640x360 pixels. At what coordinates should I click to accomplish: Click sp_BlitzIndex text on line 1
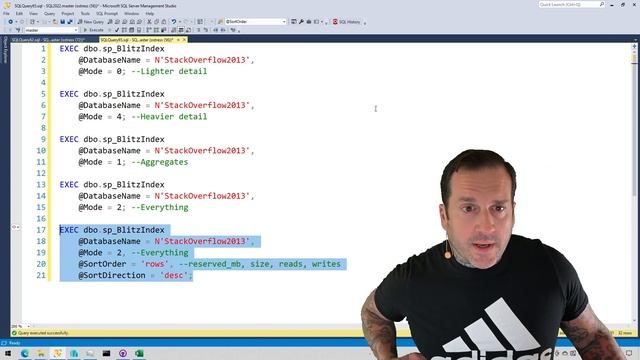pyautogui.click(x=133, y=49)
